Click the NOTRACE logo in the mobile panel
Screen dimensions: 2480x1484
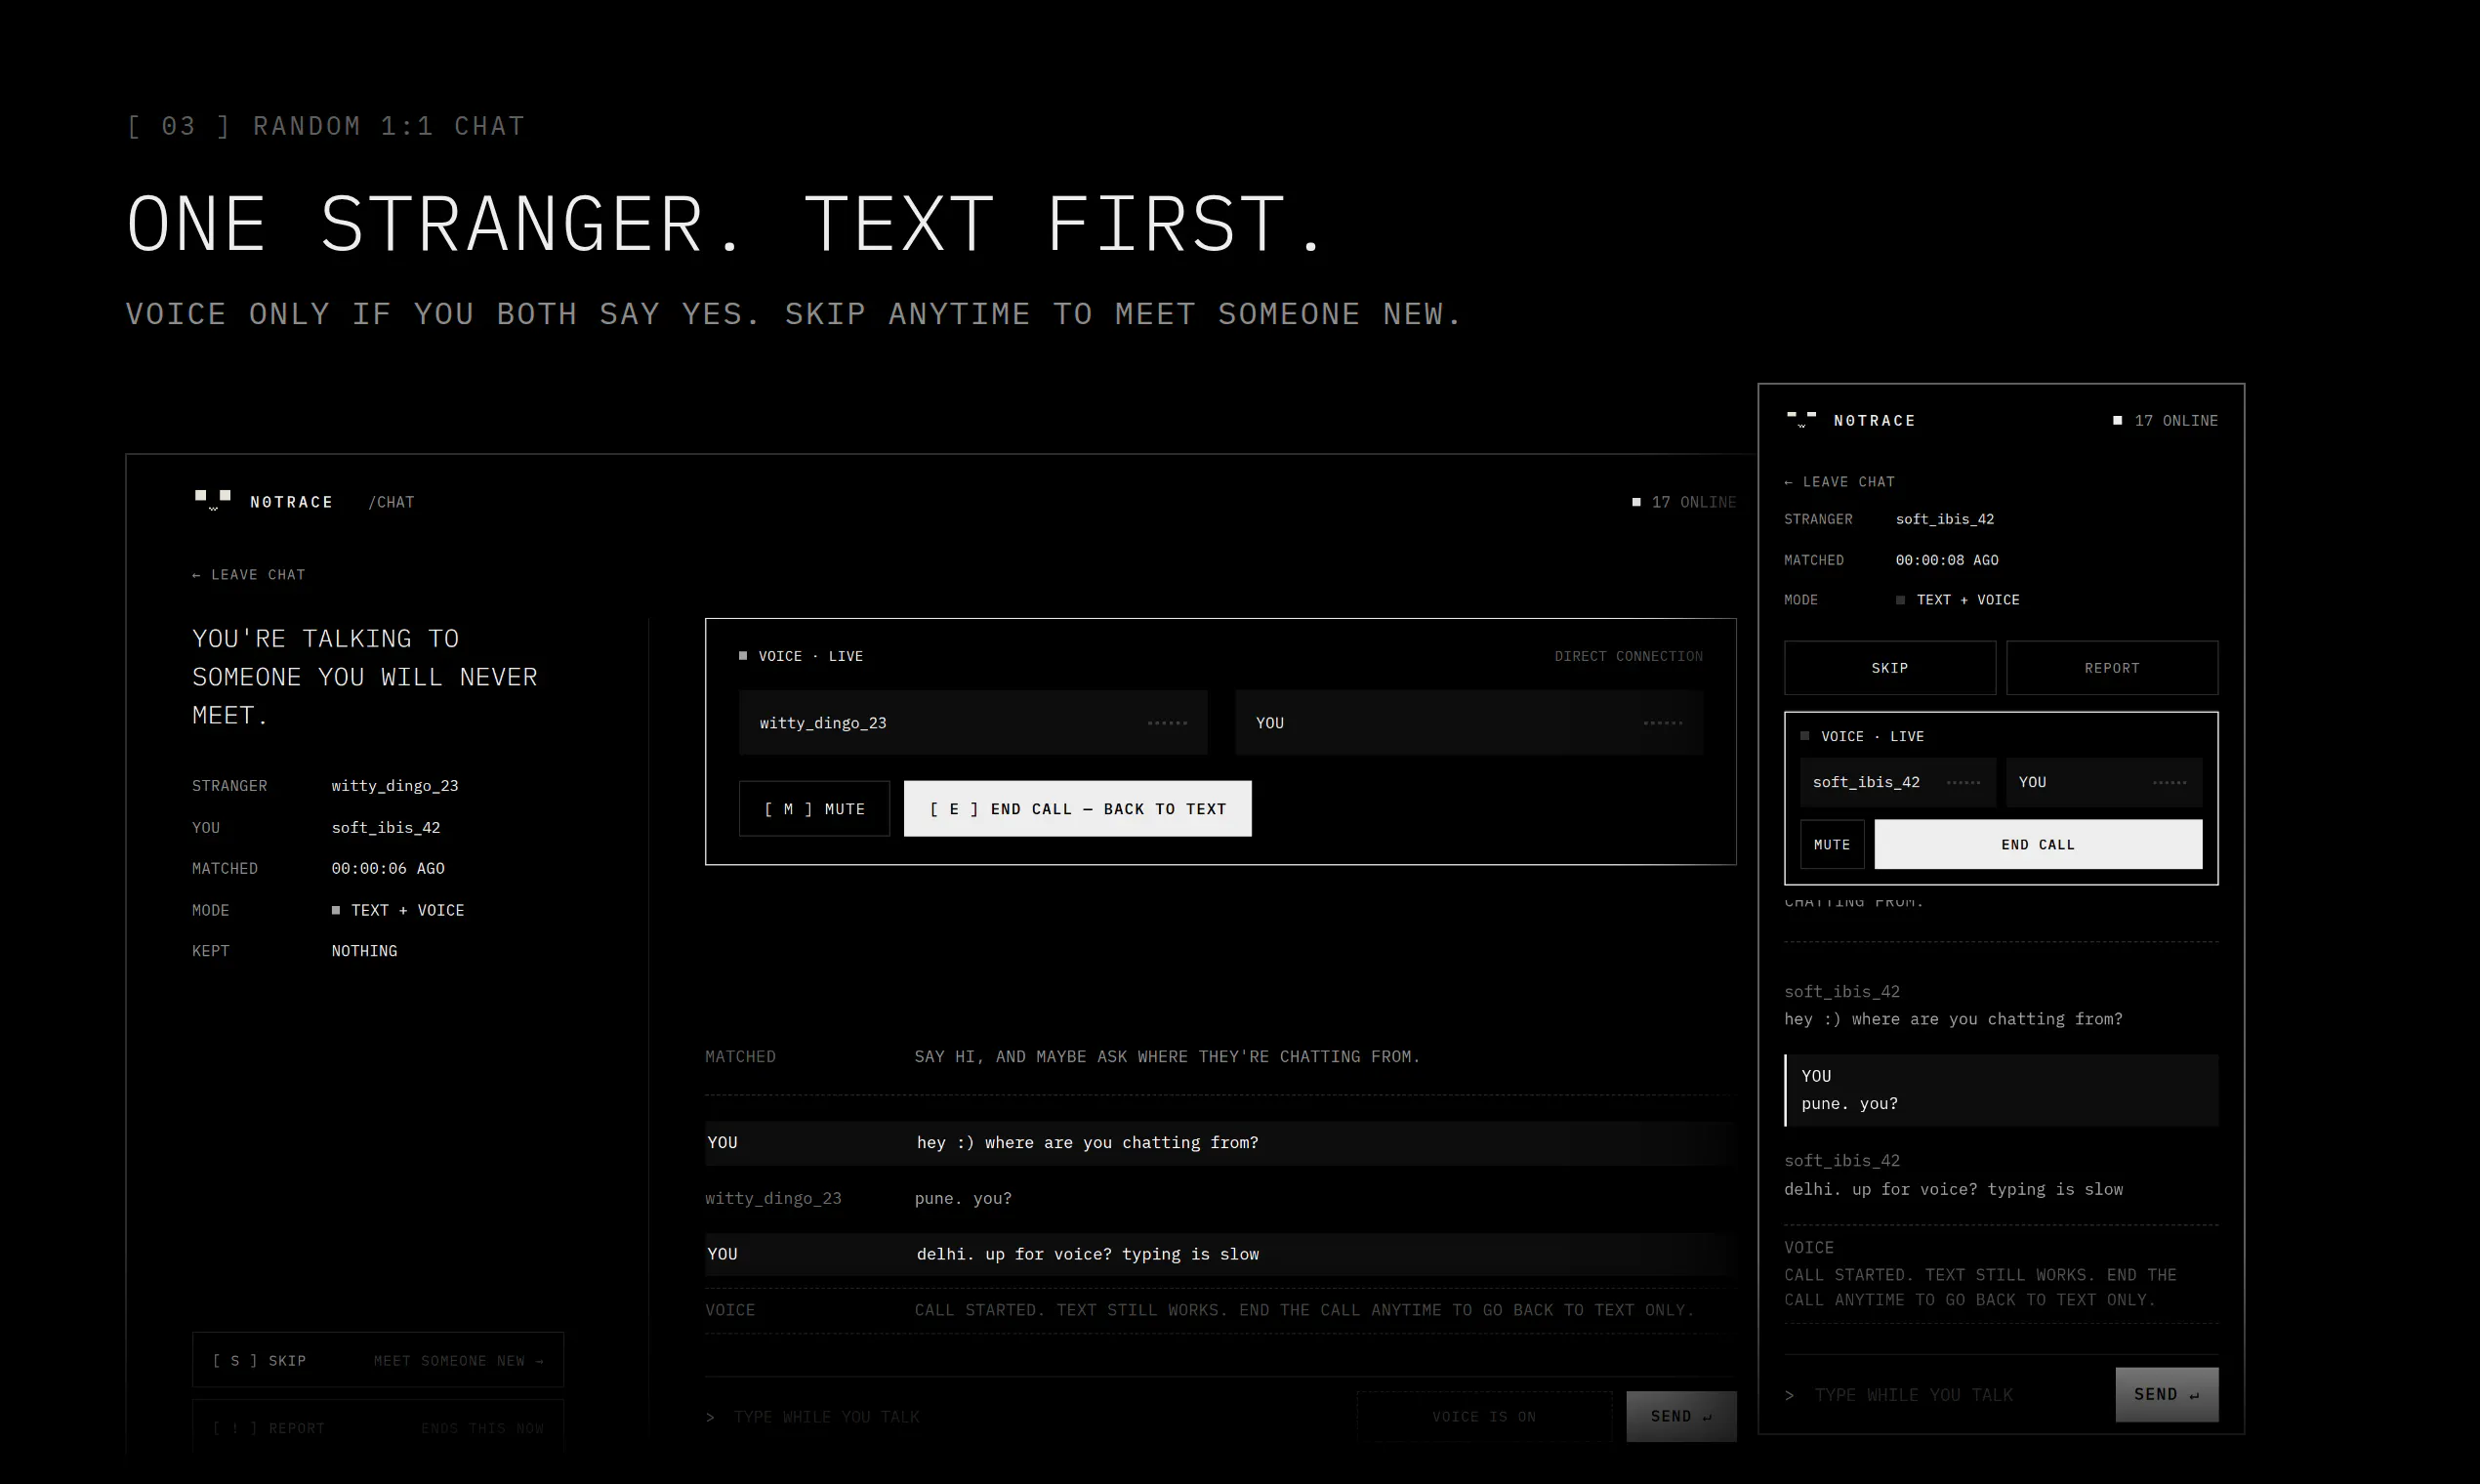(x=1851, y=420)
